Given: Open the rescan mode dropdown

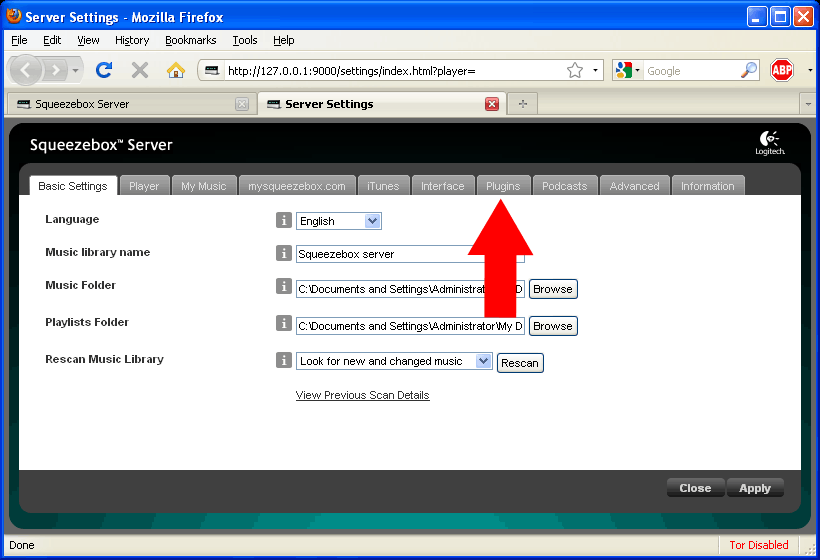Looking at the screenshot, I should click(394, 361).
